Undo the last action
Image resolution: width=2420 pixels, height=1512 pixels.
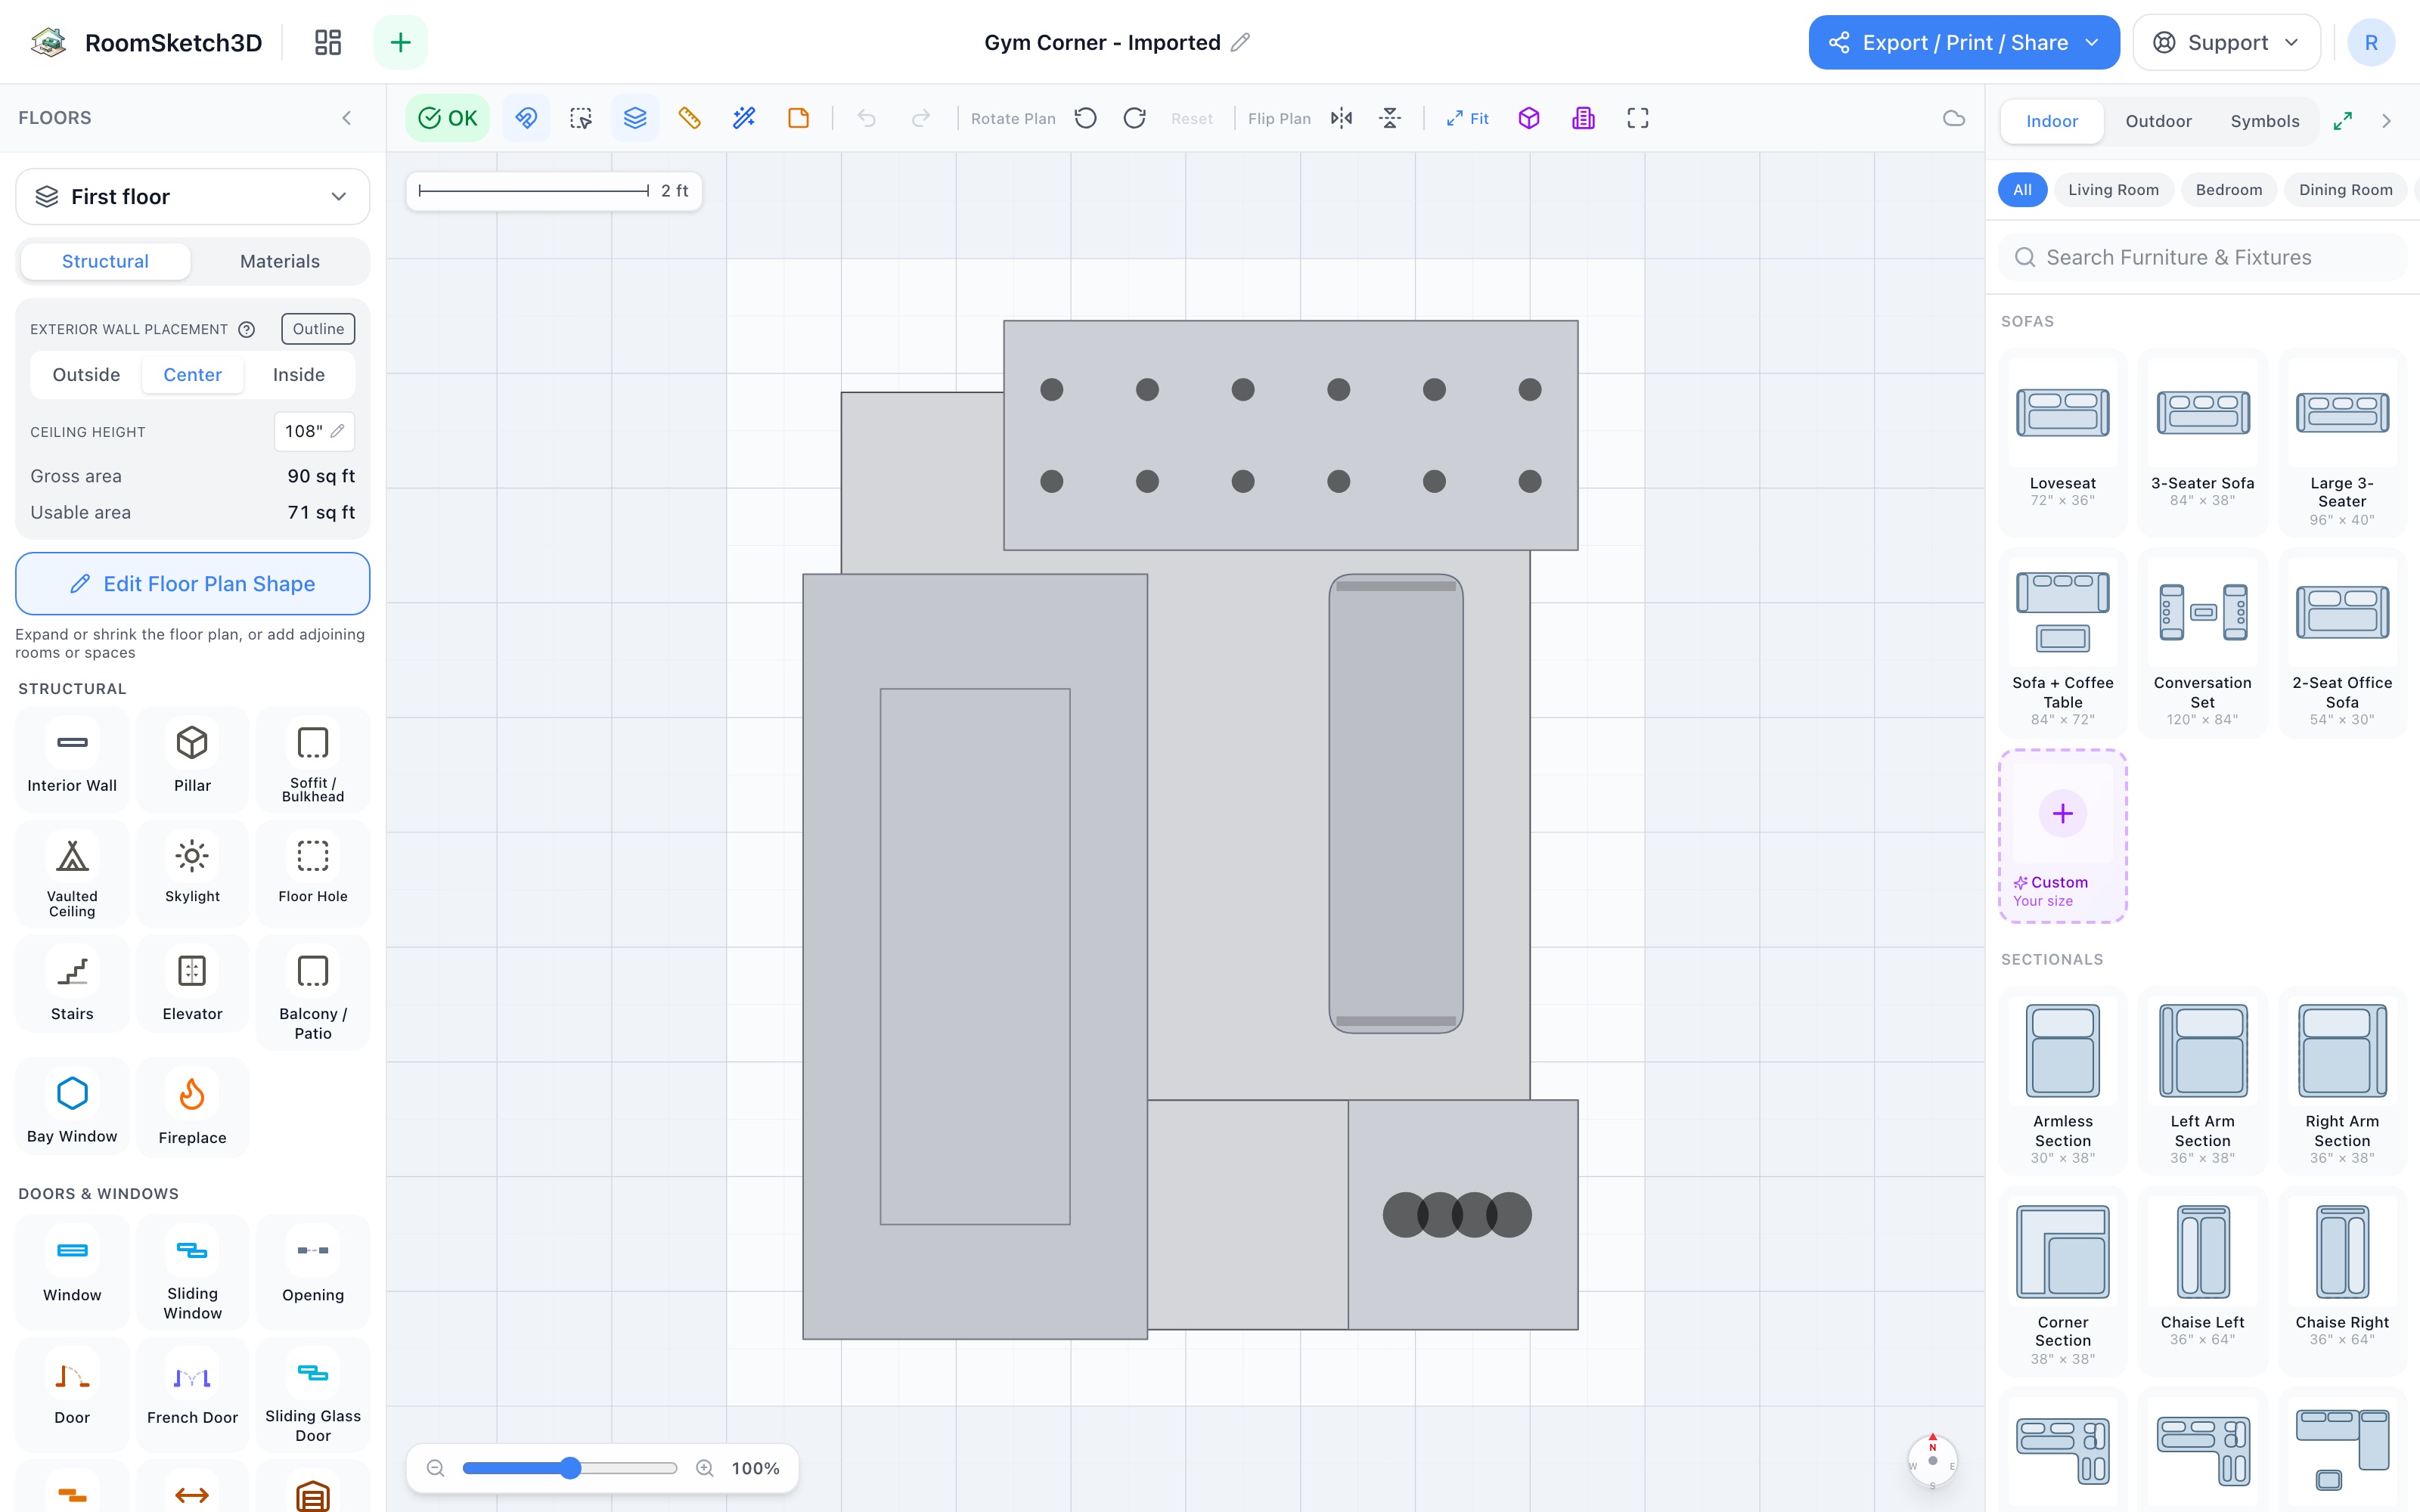click(867, 118)
